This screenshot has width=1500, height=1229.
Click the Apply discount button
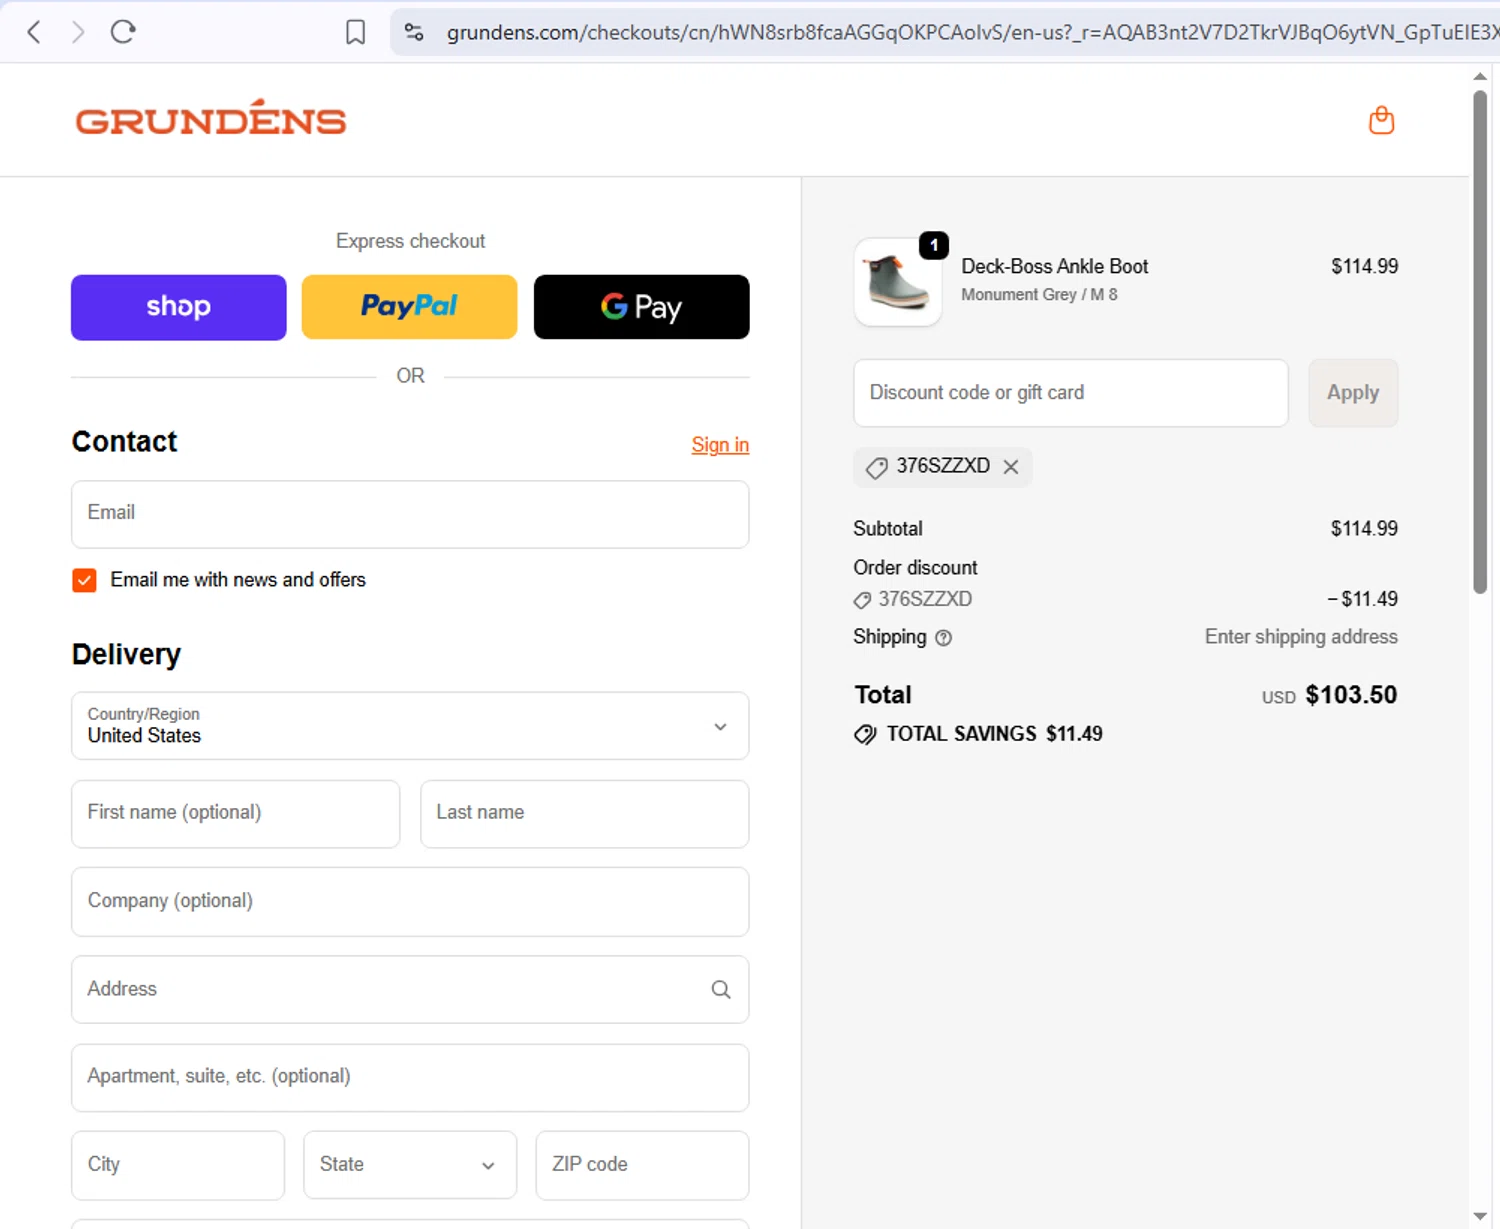[1353, 393]
